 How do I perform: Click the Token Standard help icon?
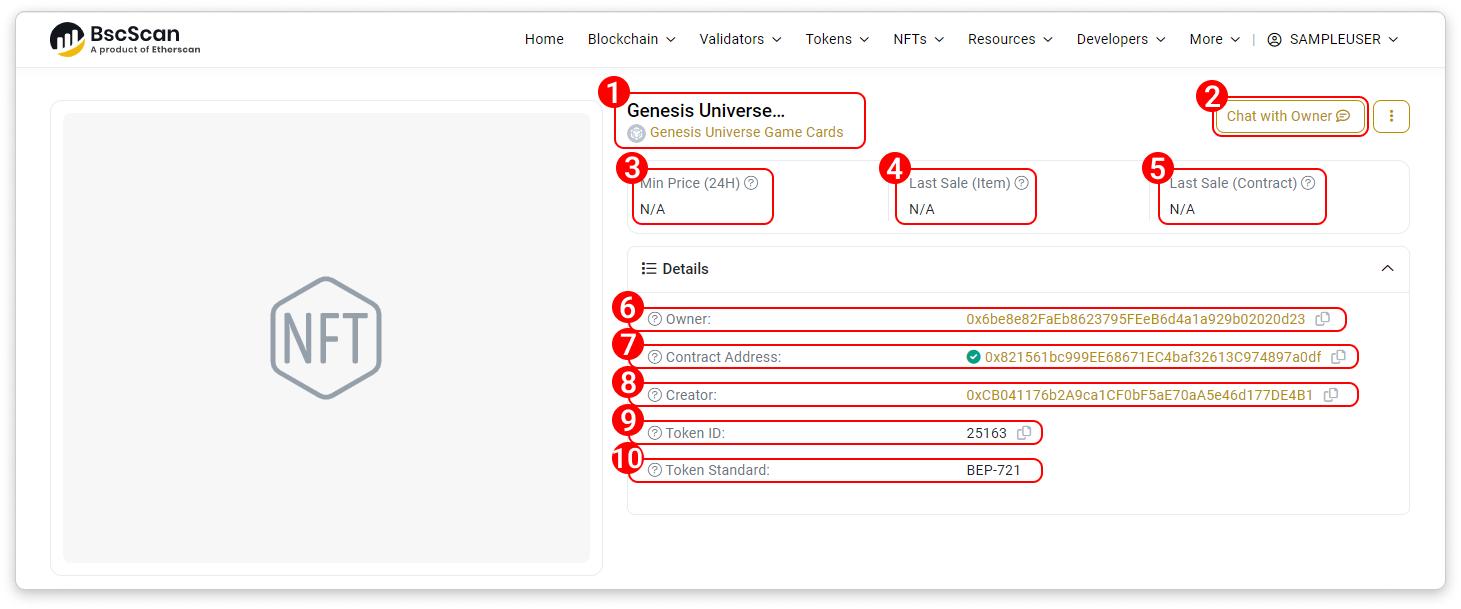[x=655, y=470]
